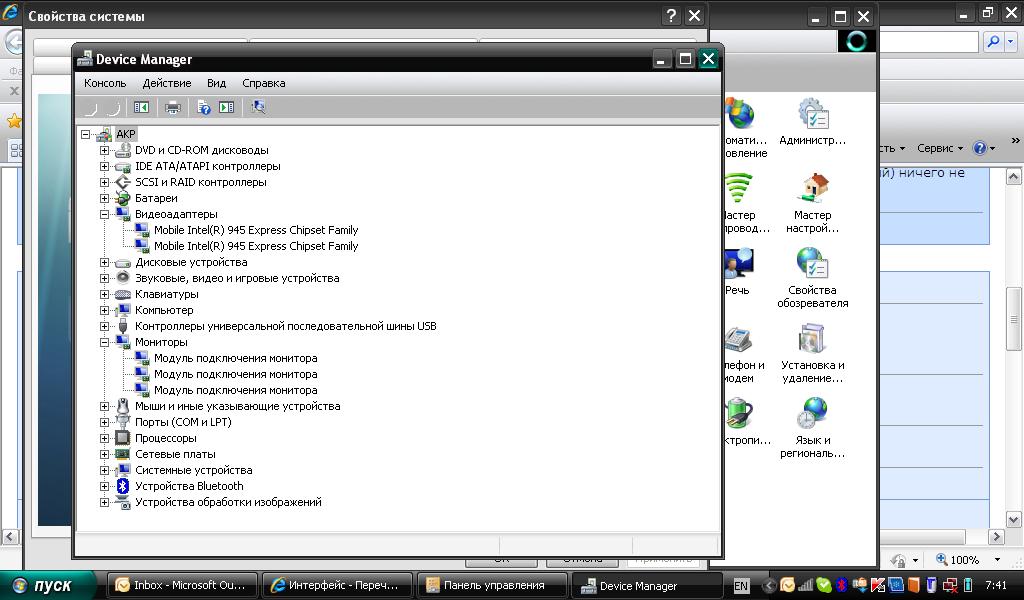Click the USB controllers plug icon
This screenshot has height=600, width=1024.
pos(123,326)
